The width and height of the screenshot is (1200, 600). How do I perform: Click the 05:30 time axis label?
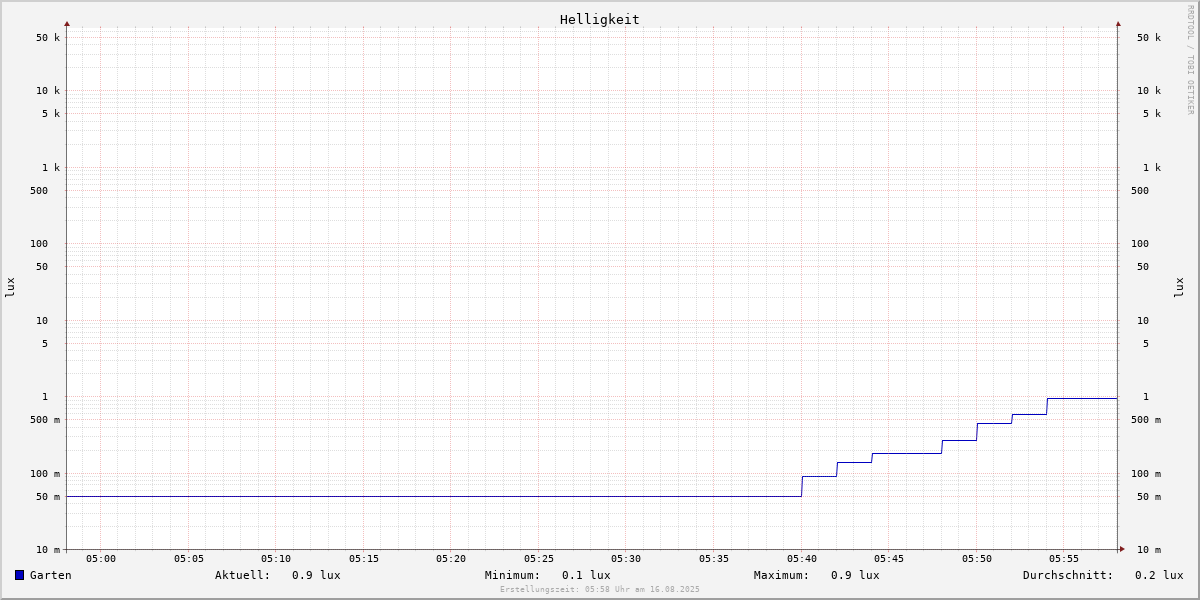click(626, 559)
